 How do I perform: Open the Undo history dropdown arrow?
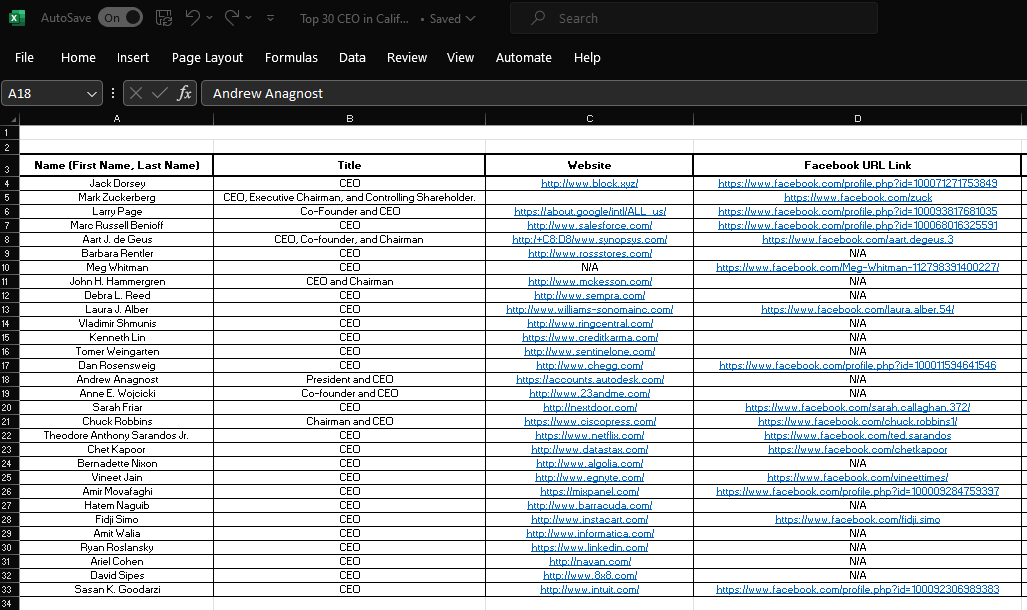210,18
